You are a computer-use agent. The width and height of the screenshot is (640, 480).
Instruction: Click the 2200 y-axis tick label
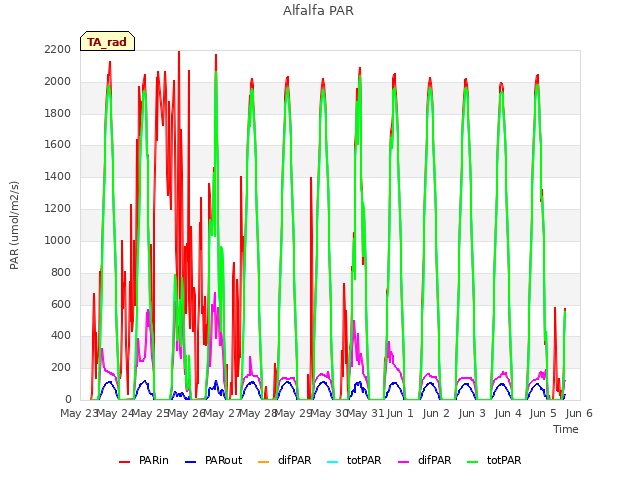[x=58, y=49]
